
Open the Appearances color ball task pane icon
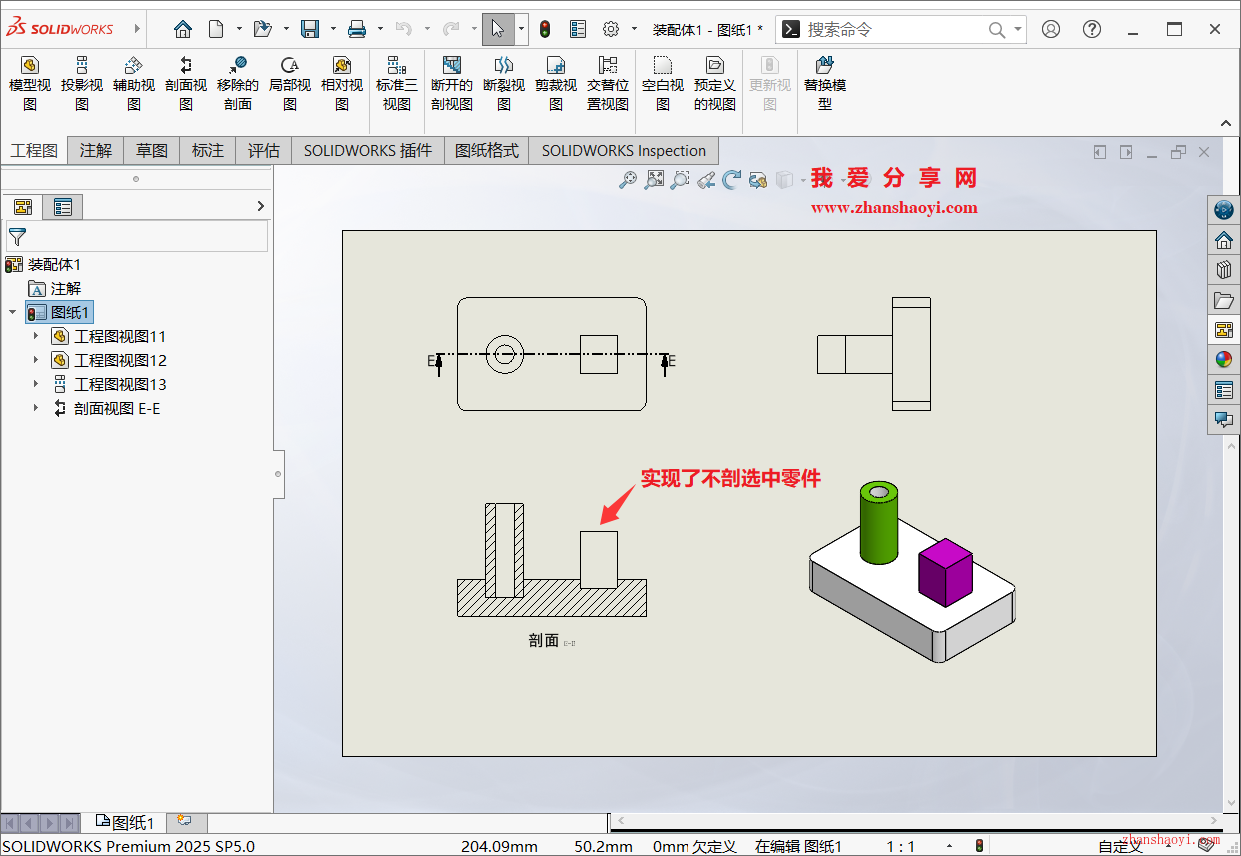pos(1224,360)
